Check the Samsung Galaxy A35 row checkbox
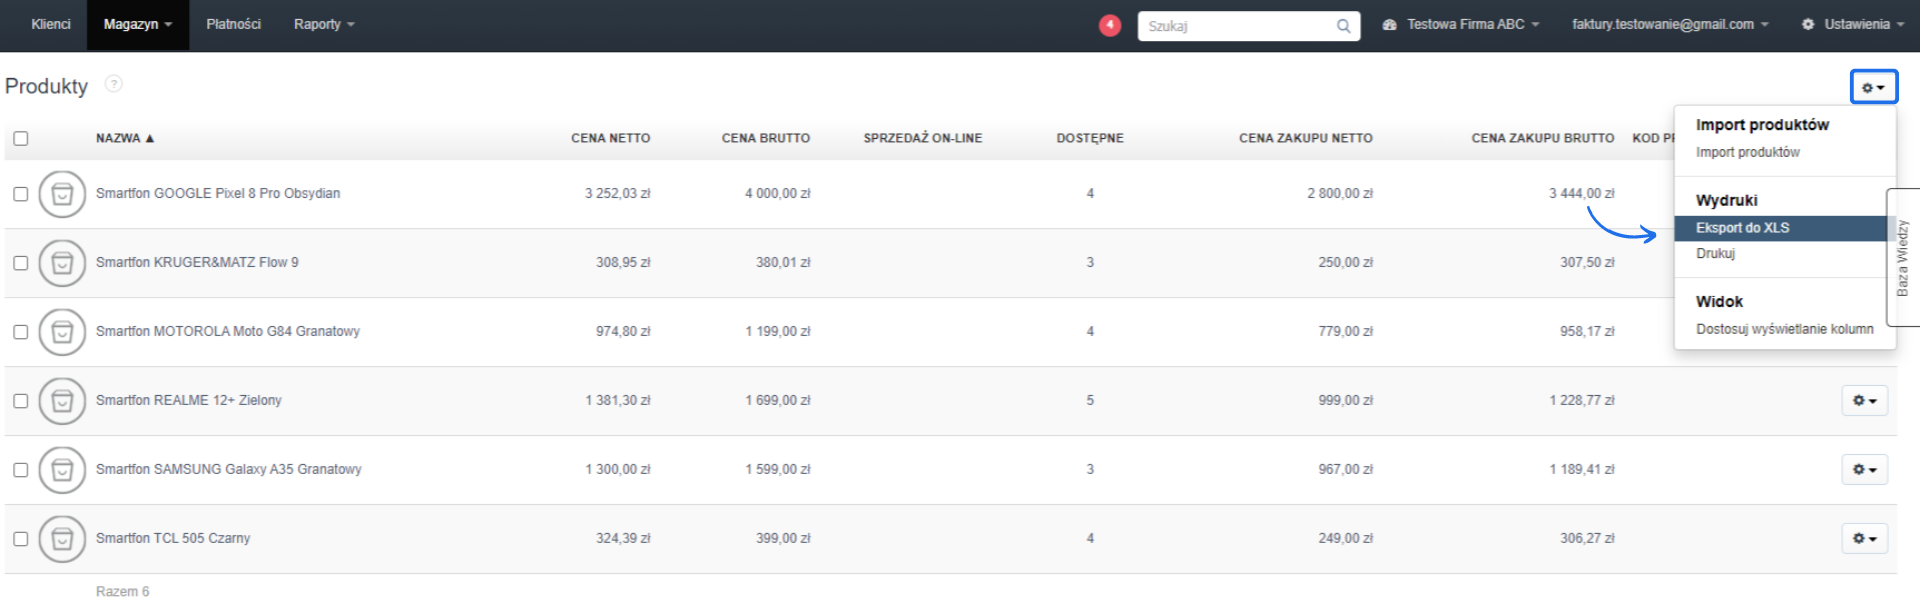This screenshot has height=607, width=1920. point(21,470)
